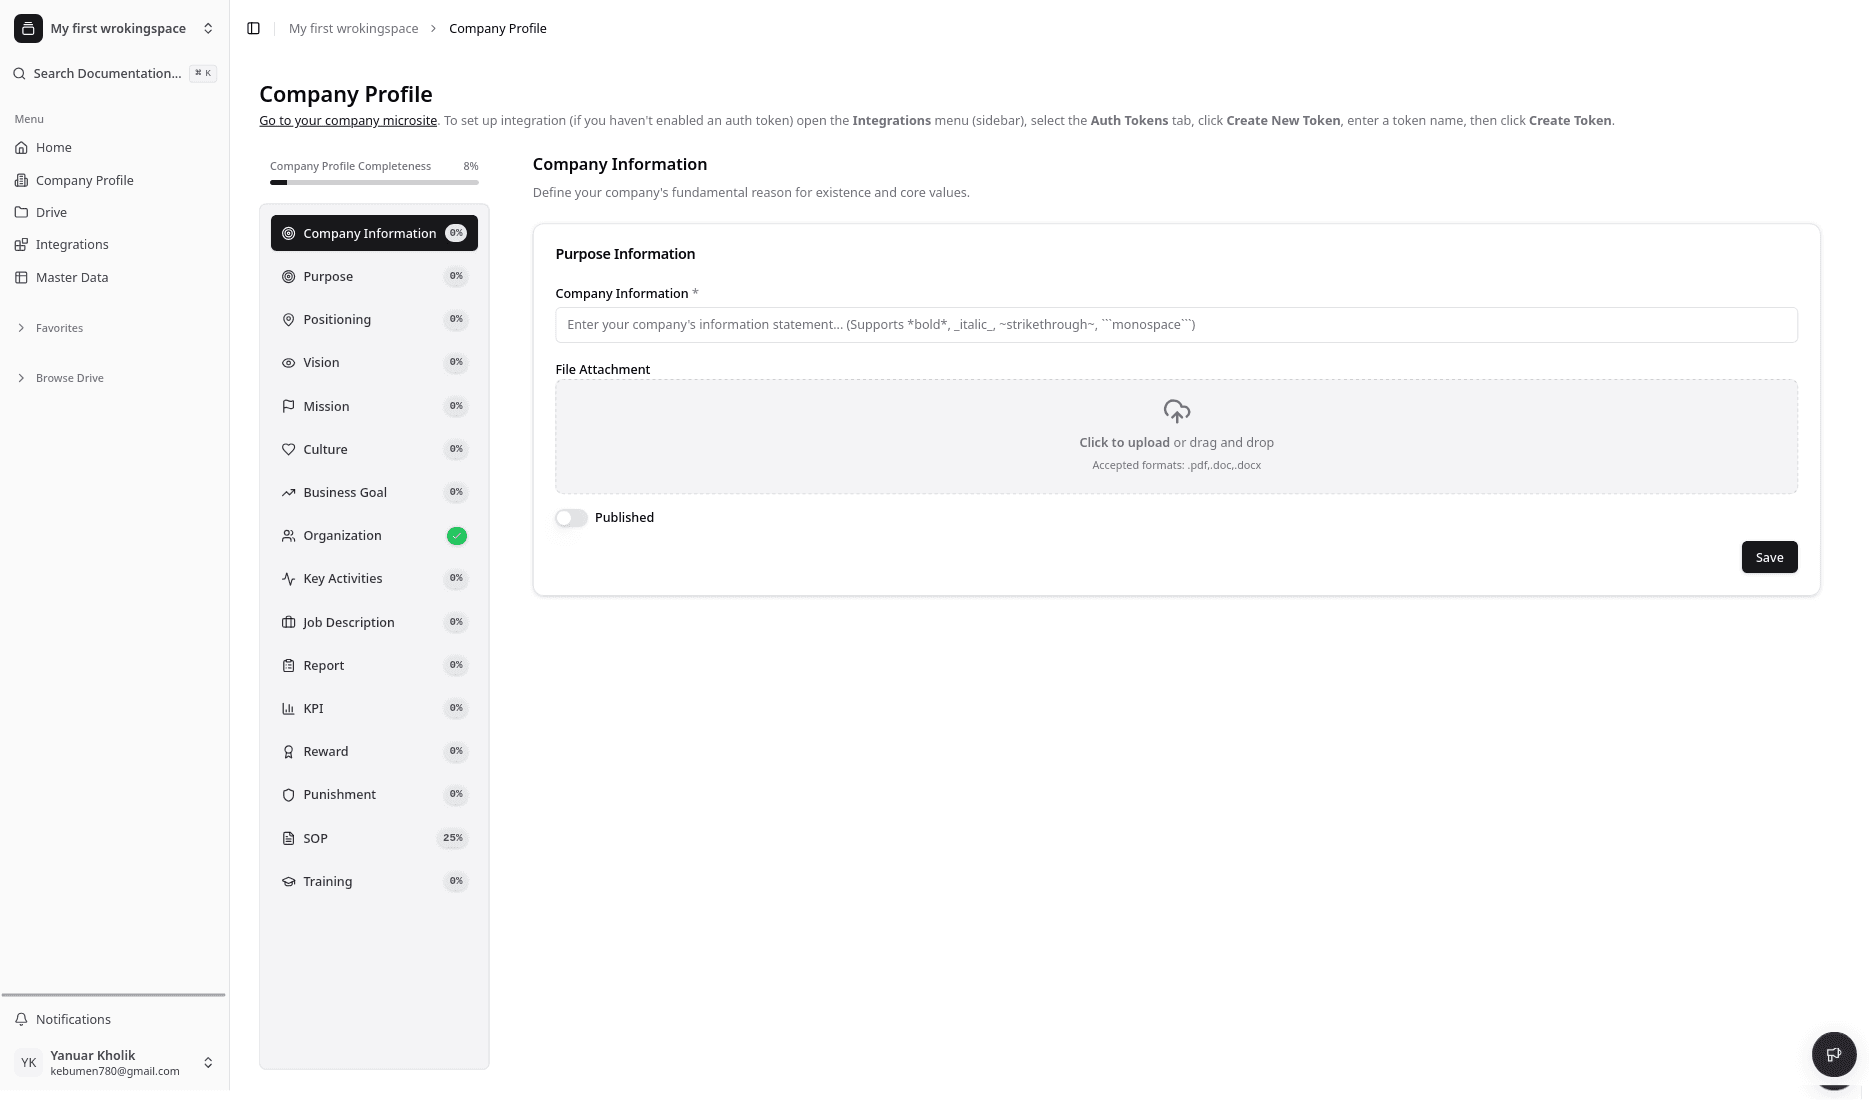This screenshot has width=1872, height=1100.
Task: Click the search magnifier icon
Action: pos(20,73)
